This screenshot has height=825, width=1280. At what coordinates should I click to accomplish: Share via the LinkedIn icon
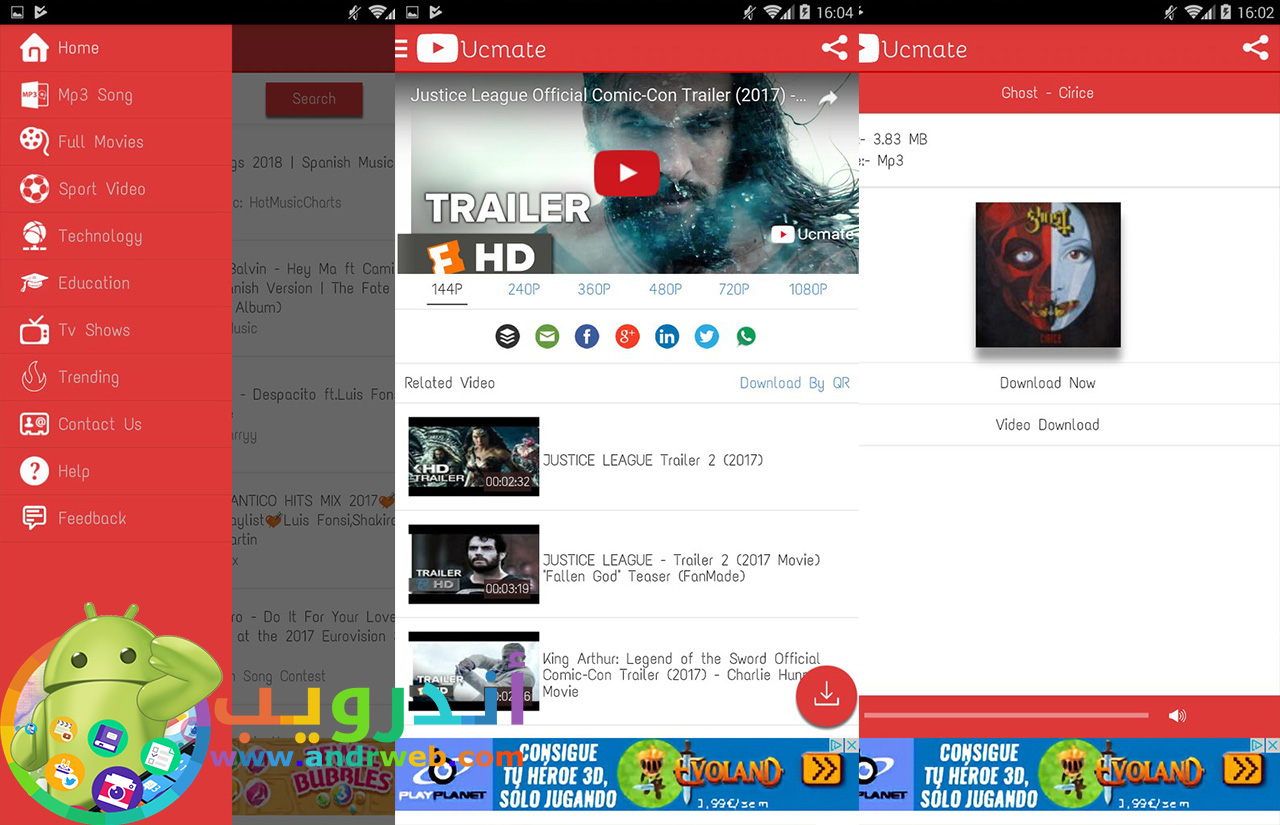tap(667, 336)
